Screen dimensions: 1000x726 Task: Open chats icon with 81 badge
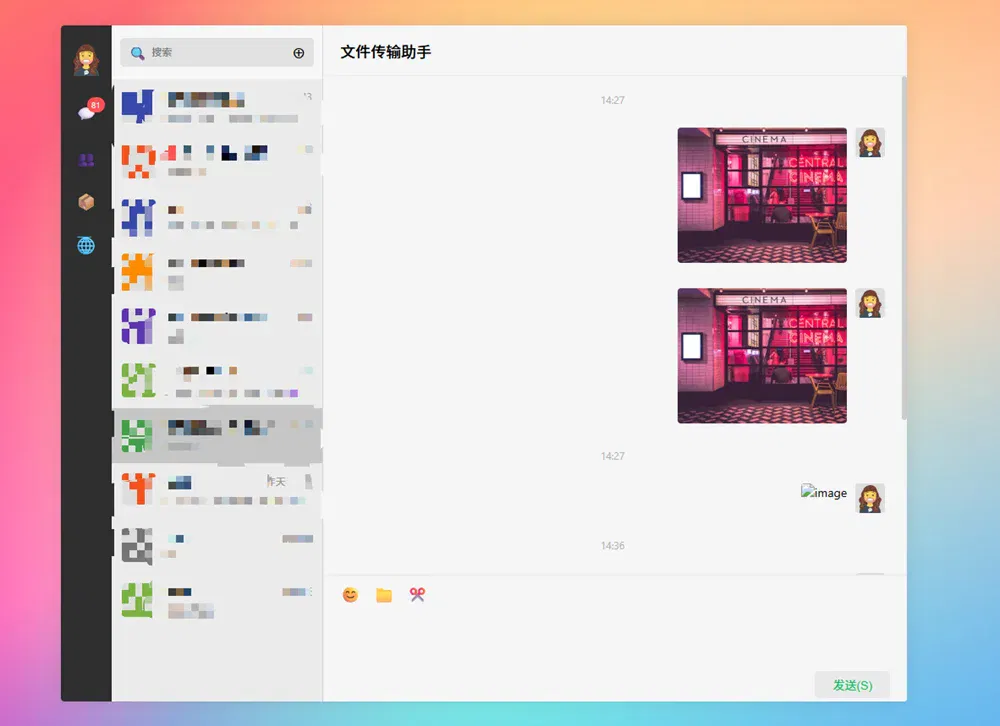click(x=88, y=111)
